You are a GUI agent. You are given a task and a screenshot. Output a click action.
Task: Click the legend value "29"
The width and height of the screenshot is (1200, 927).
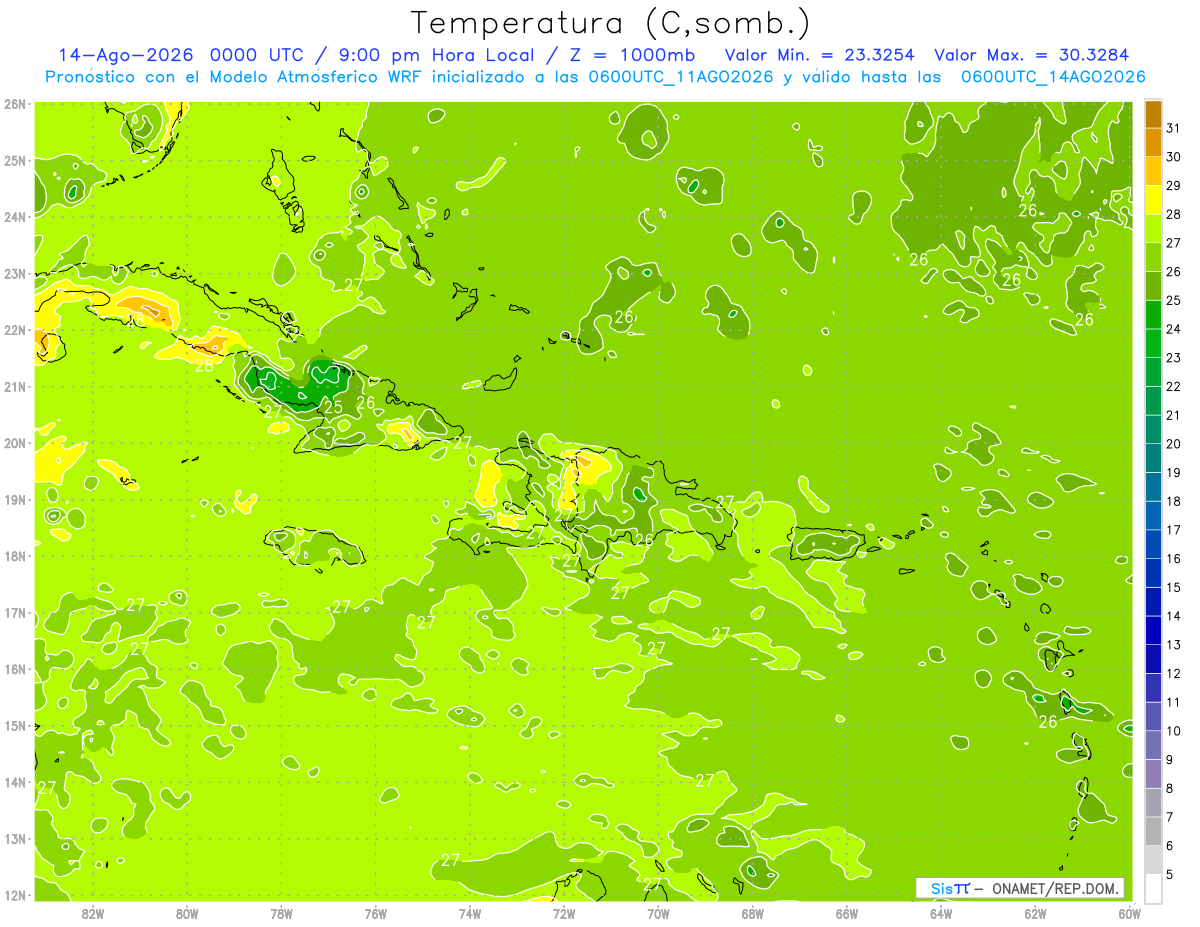(1173, 186)
